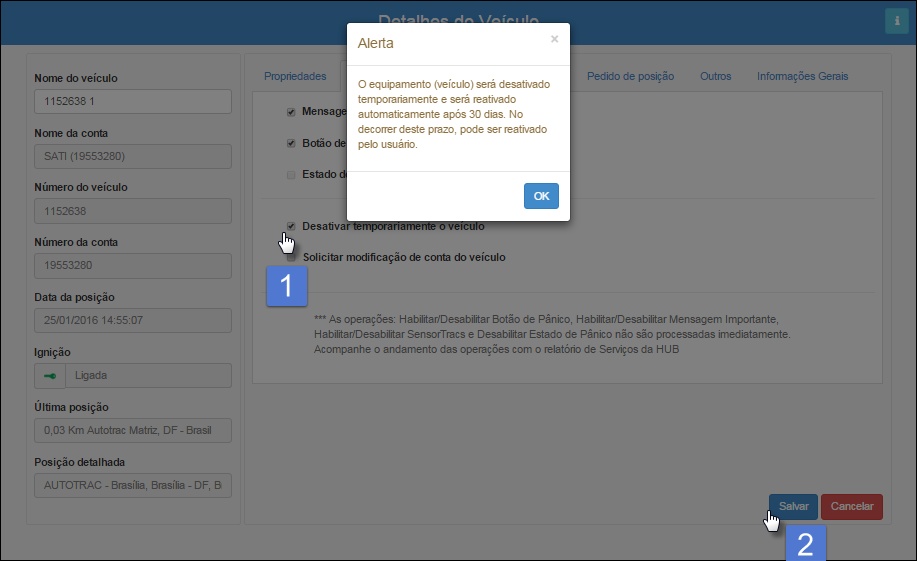Confirm the alert with the OK button

tap(541, 196)
